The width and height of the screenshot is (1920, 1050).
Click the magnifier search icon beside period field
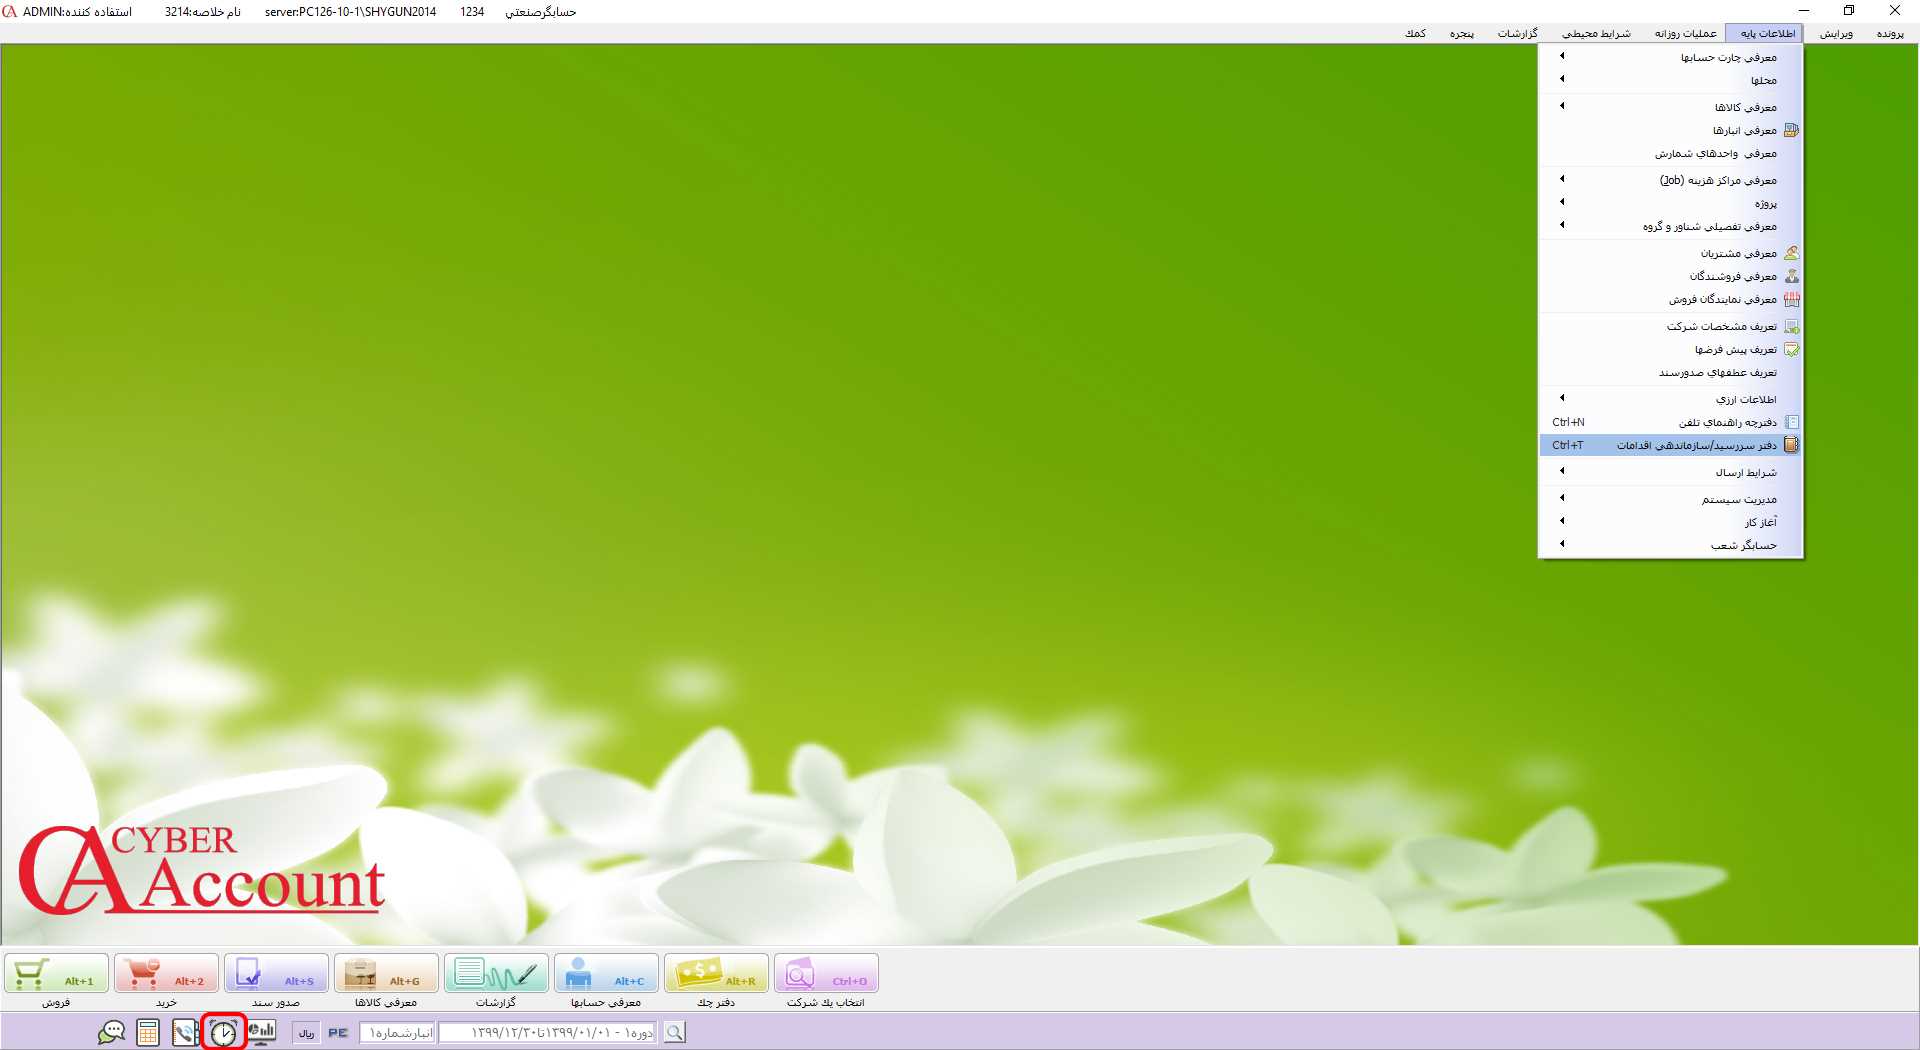675,1033
